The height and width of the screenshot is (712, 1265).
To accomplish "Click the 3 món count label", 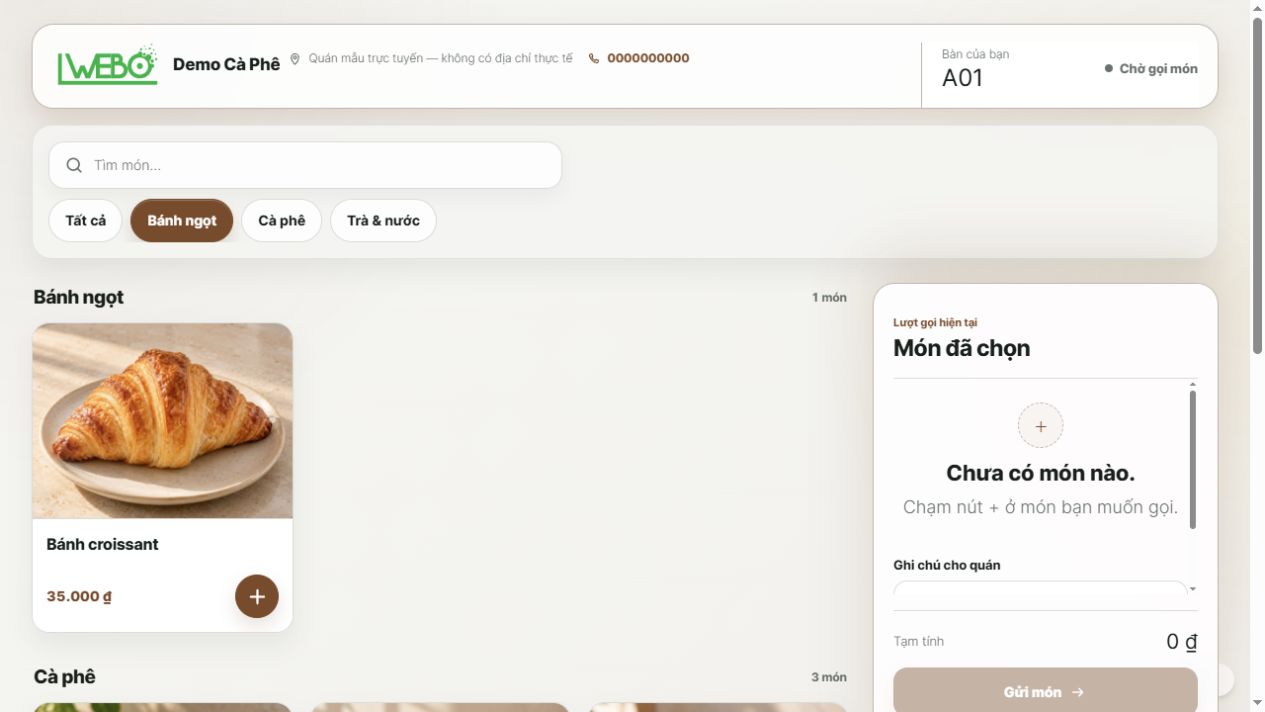I will pos(829,677).
